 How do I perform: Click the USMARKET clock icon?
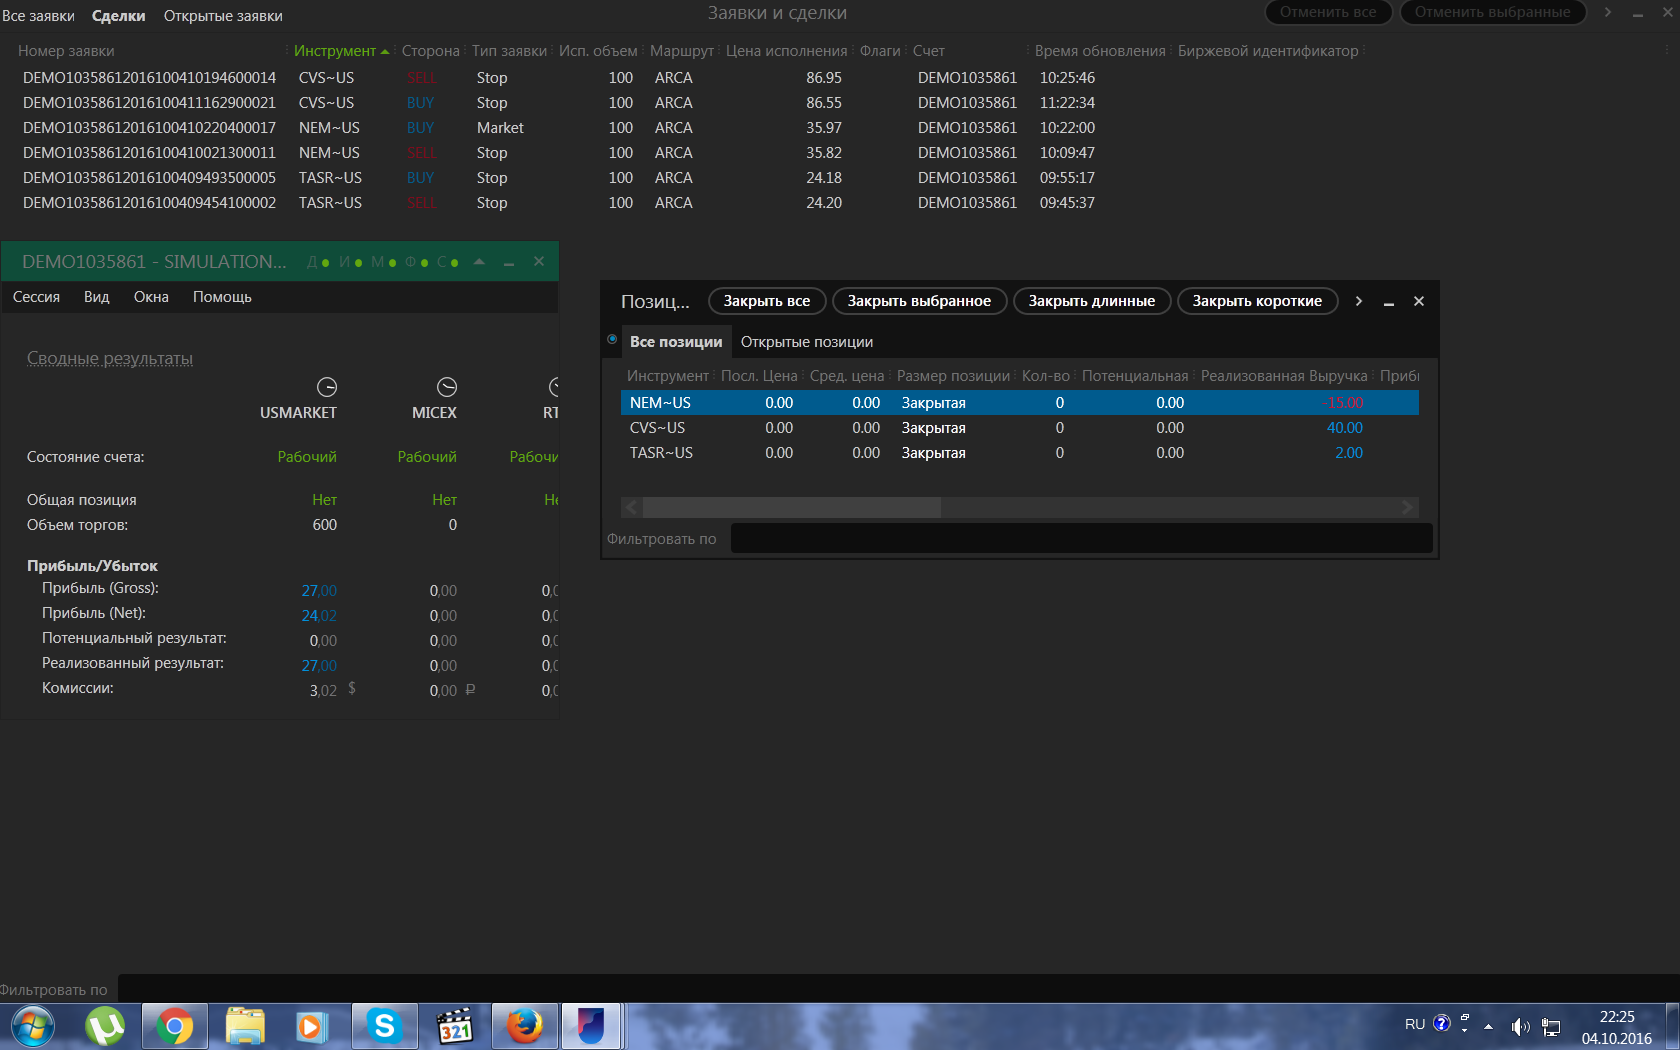click(327, 387)
